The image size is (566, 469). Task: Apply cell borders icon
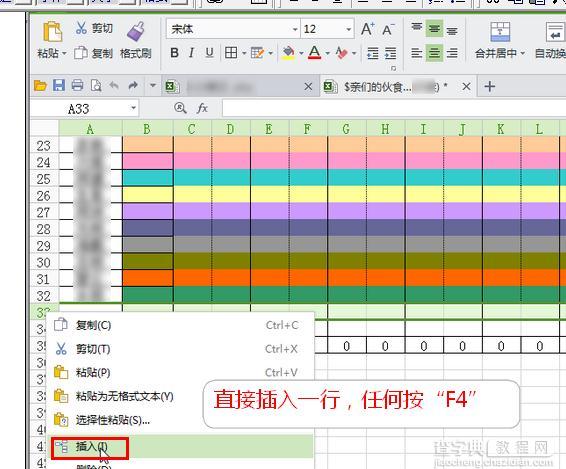click(231, 53)
